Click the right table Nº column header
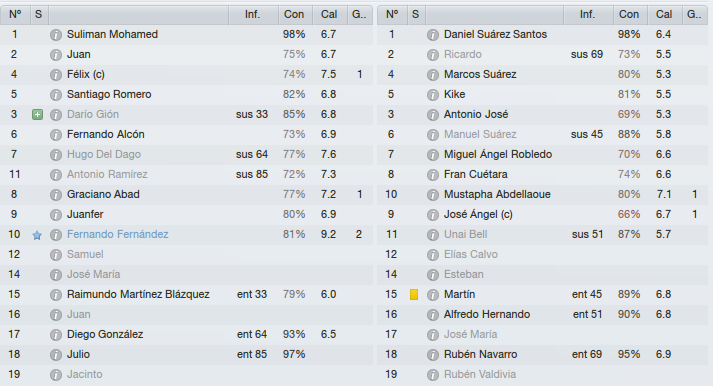The image size is (713, 386). (392, 15)
